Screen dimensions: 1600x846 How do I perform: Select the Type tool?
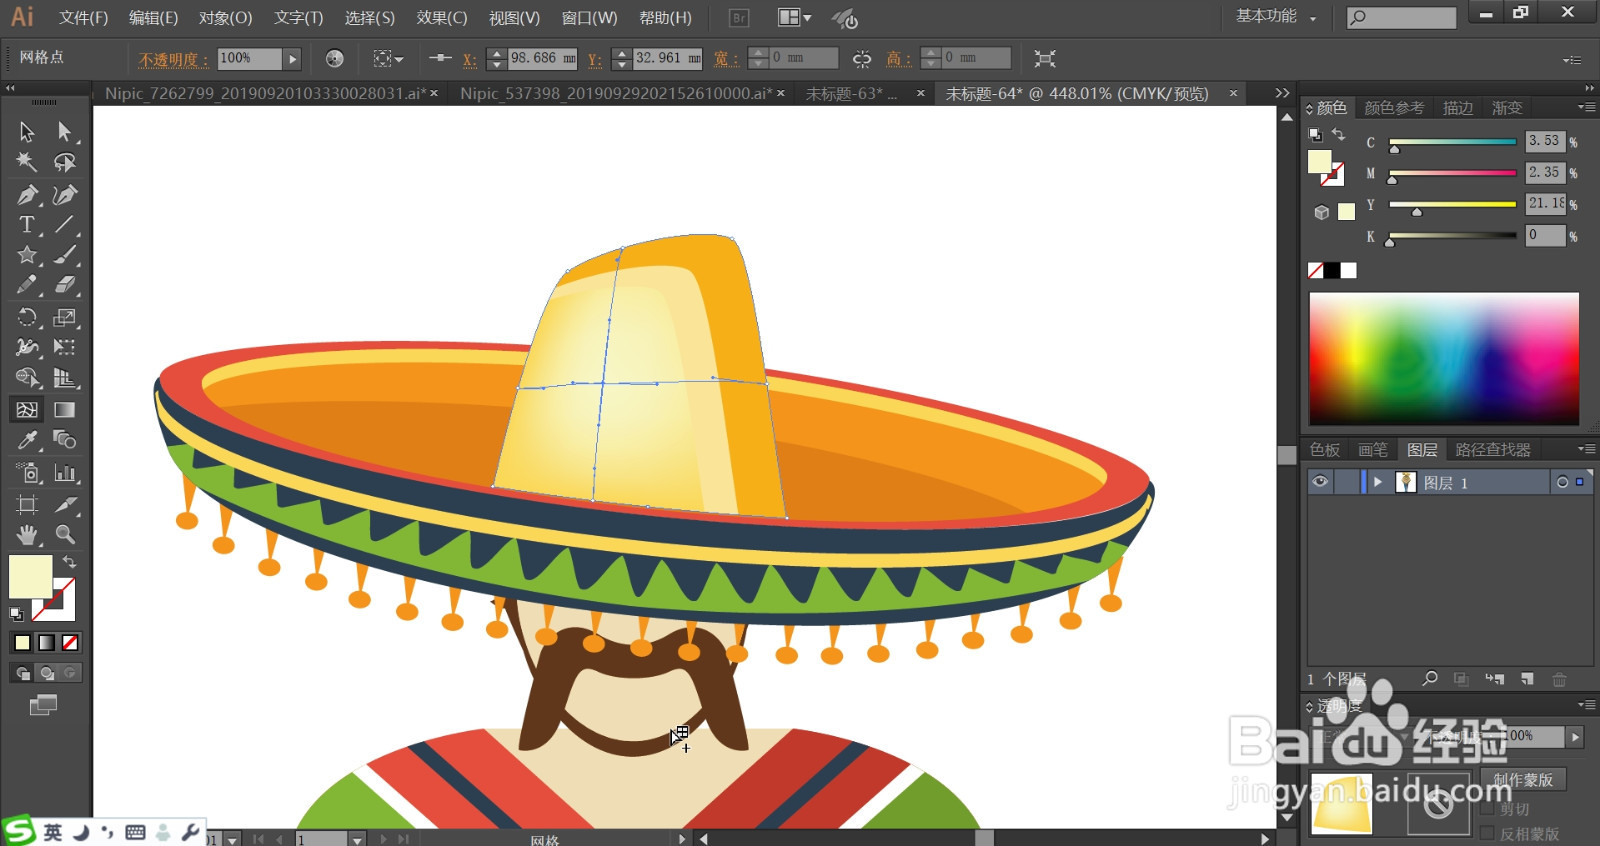click(27, 225)
